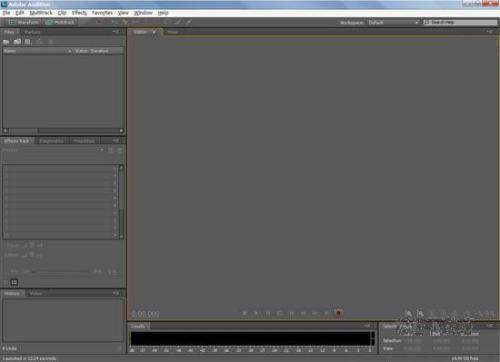Image resolution: width=500 pixels, height=362 pixels.
Task: Click the process list icon beside power button
Action: 14,283
